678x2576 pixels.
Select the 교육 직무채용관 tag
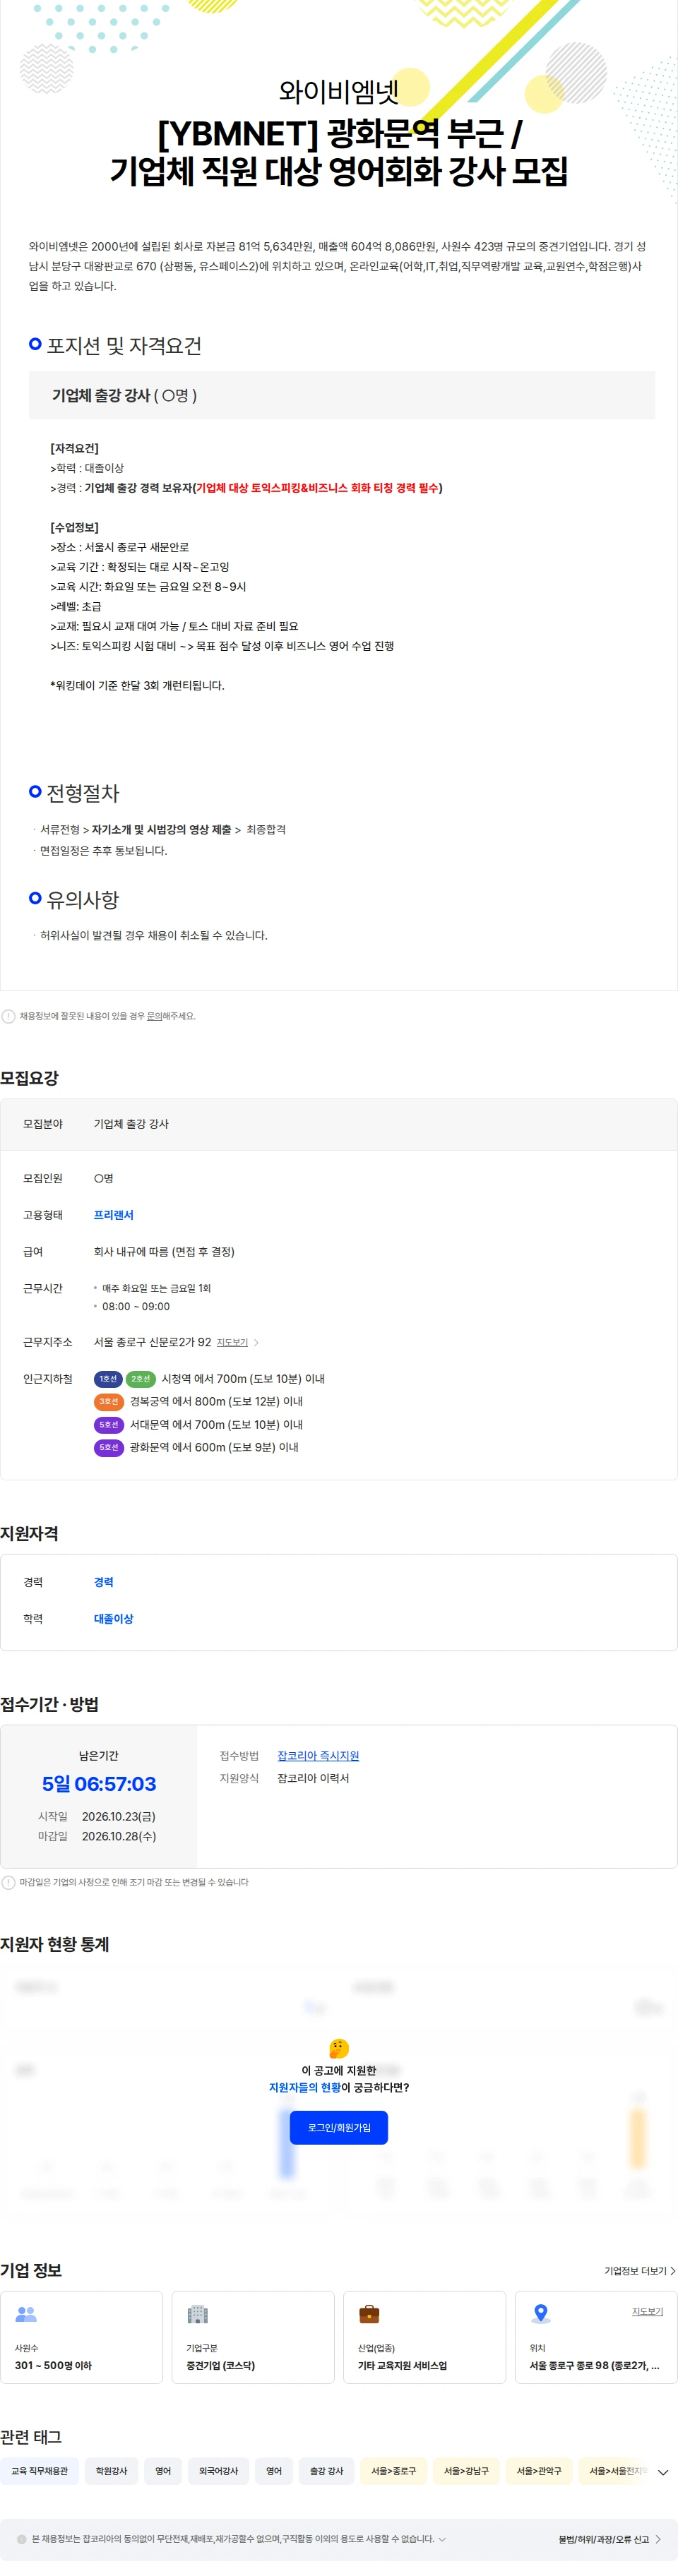click(x=40, y=2471)
